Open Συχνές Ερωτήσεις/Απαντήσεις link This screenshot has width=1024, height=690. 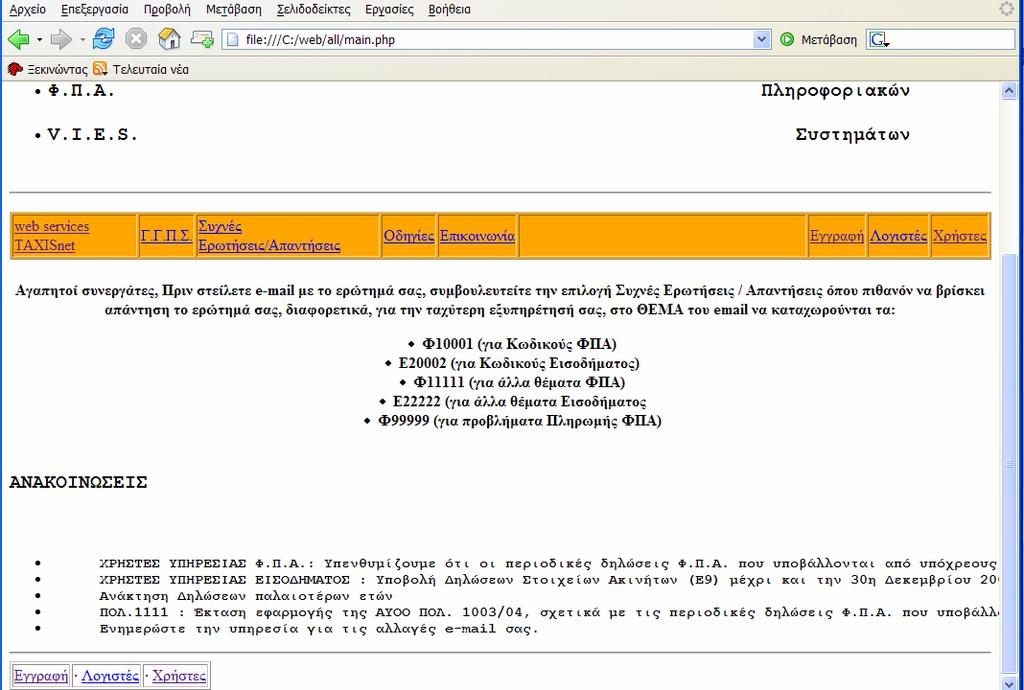point(269,236)
